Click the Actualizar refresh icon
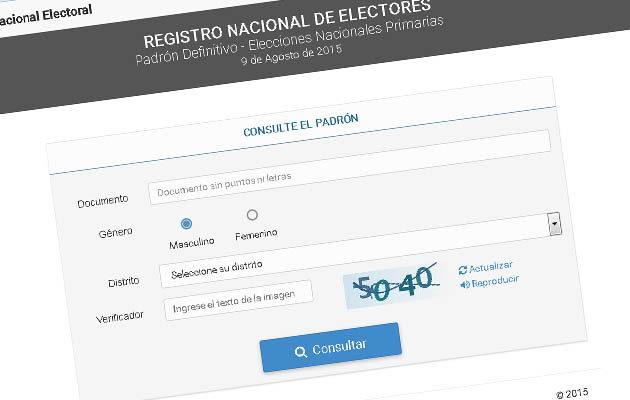This screenshot has width=630, height=400. click(x=462, y=270)
